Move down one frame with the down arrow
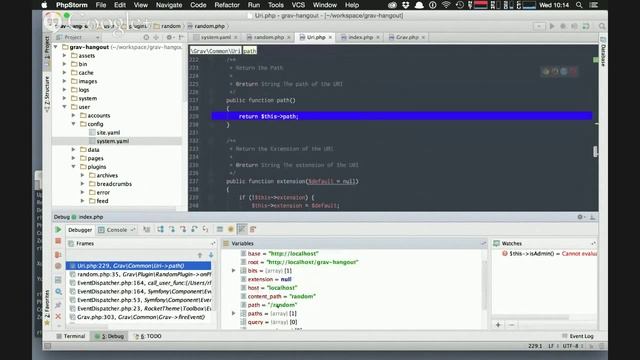The height and width of the screenshot is (360, 640). 211,255
